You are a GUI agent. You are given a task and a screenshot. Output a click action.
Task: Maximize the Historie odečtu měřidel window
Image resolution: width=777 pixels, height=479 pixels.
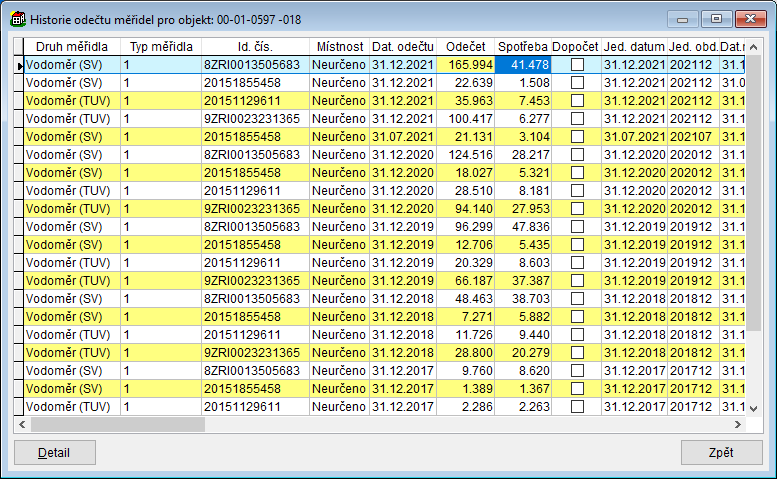click(716, 18)
